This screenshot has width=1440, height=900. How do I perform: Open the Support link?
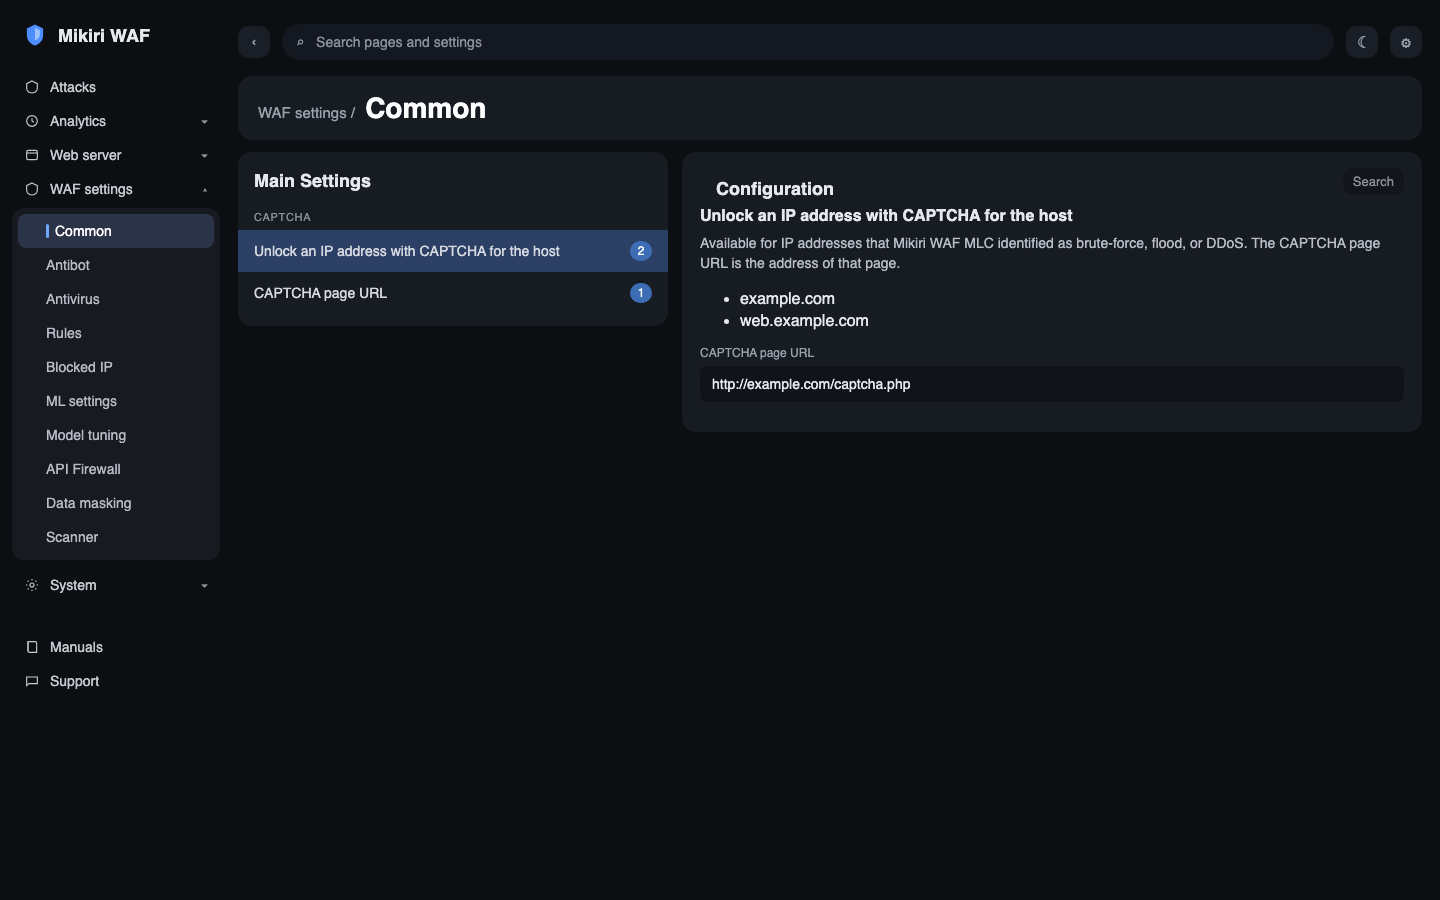[116, 681]
